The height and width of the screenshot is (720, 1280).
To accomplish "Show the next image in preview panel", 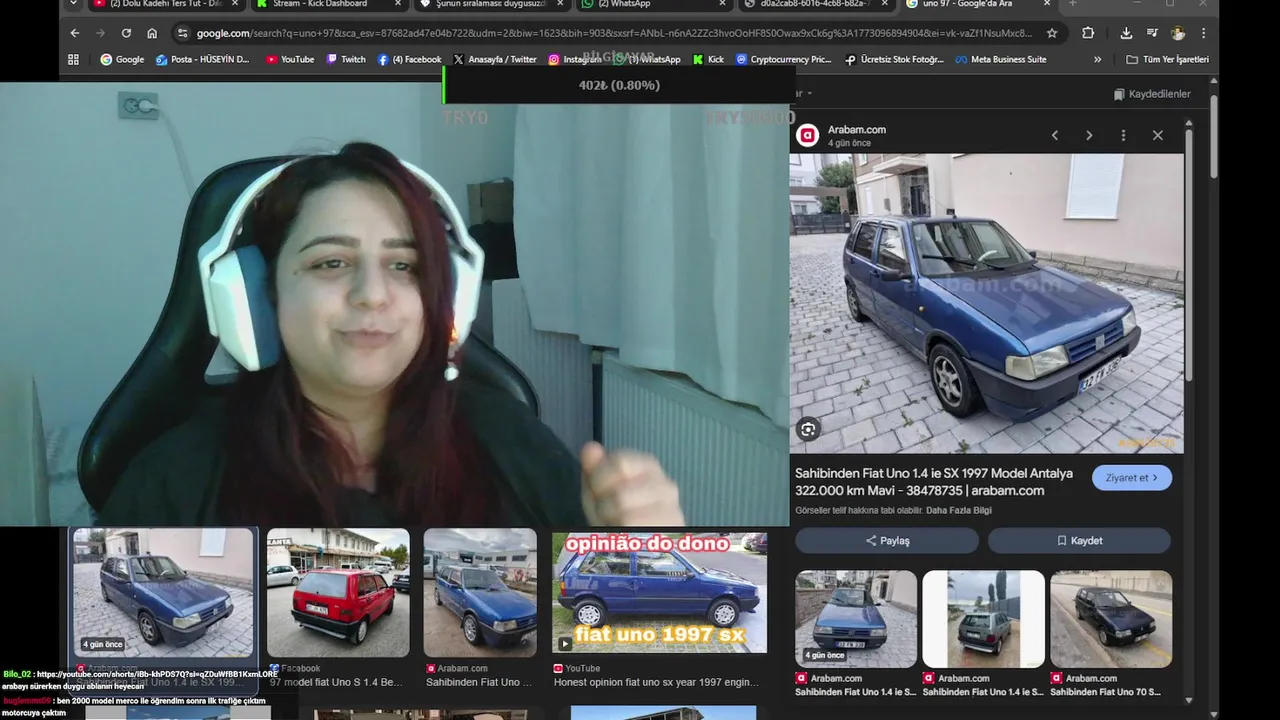I will coord(1089,135).
